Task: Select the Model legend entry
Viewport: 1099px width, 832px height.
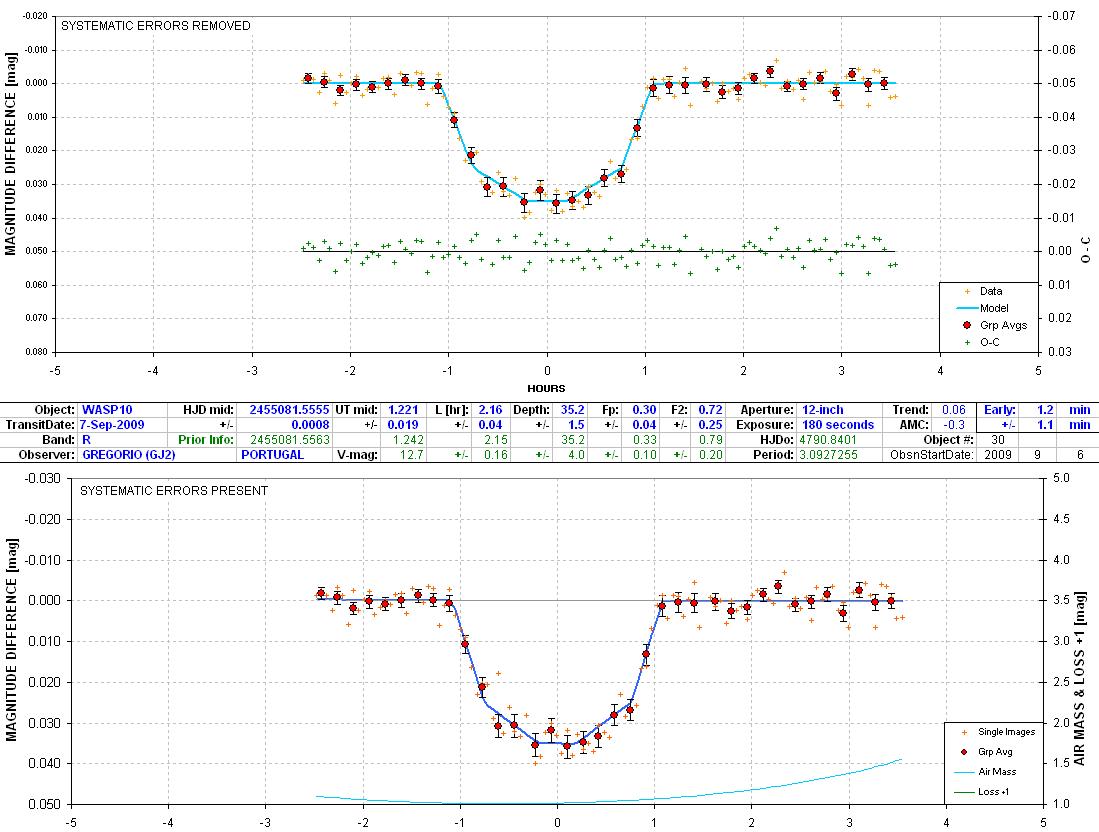Action: pyautogui.click(x=983, y=308)
